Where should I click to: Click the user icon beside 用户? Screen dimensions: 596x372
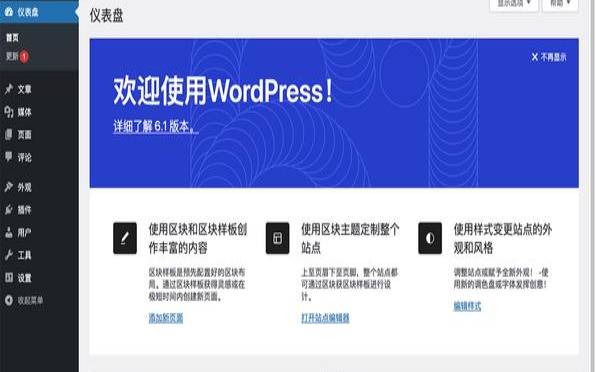[x=9, y=232]
